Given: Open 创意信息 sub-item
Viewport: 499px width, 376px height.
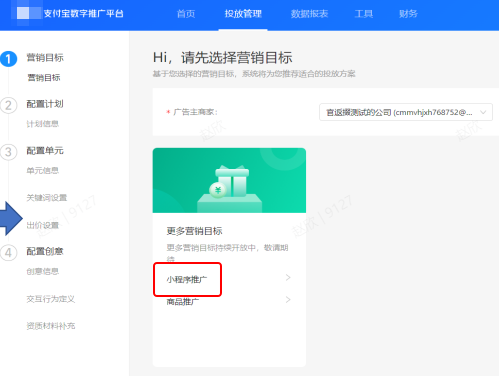Looking at the screenshot, I should click(x=43, y=271).
